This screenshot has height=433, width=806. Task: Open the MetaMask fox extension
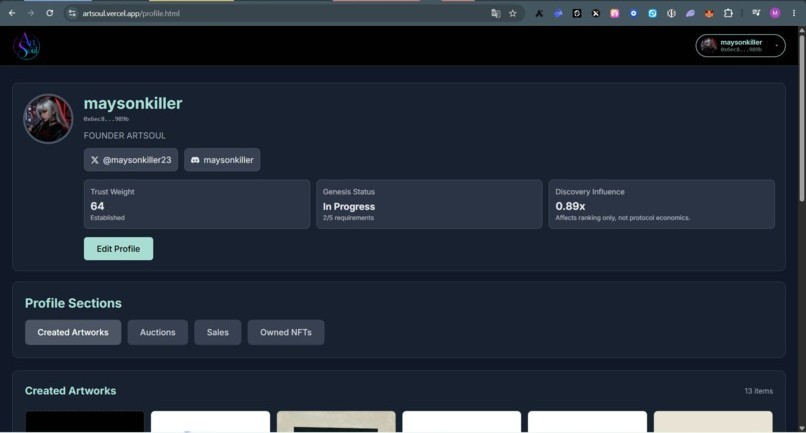point(709,13)
